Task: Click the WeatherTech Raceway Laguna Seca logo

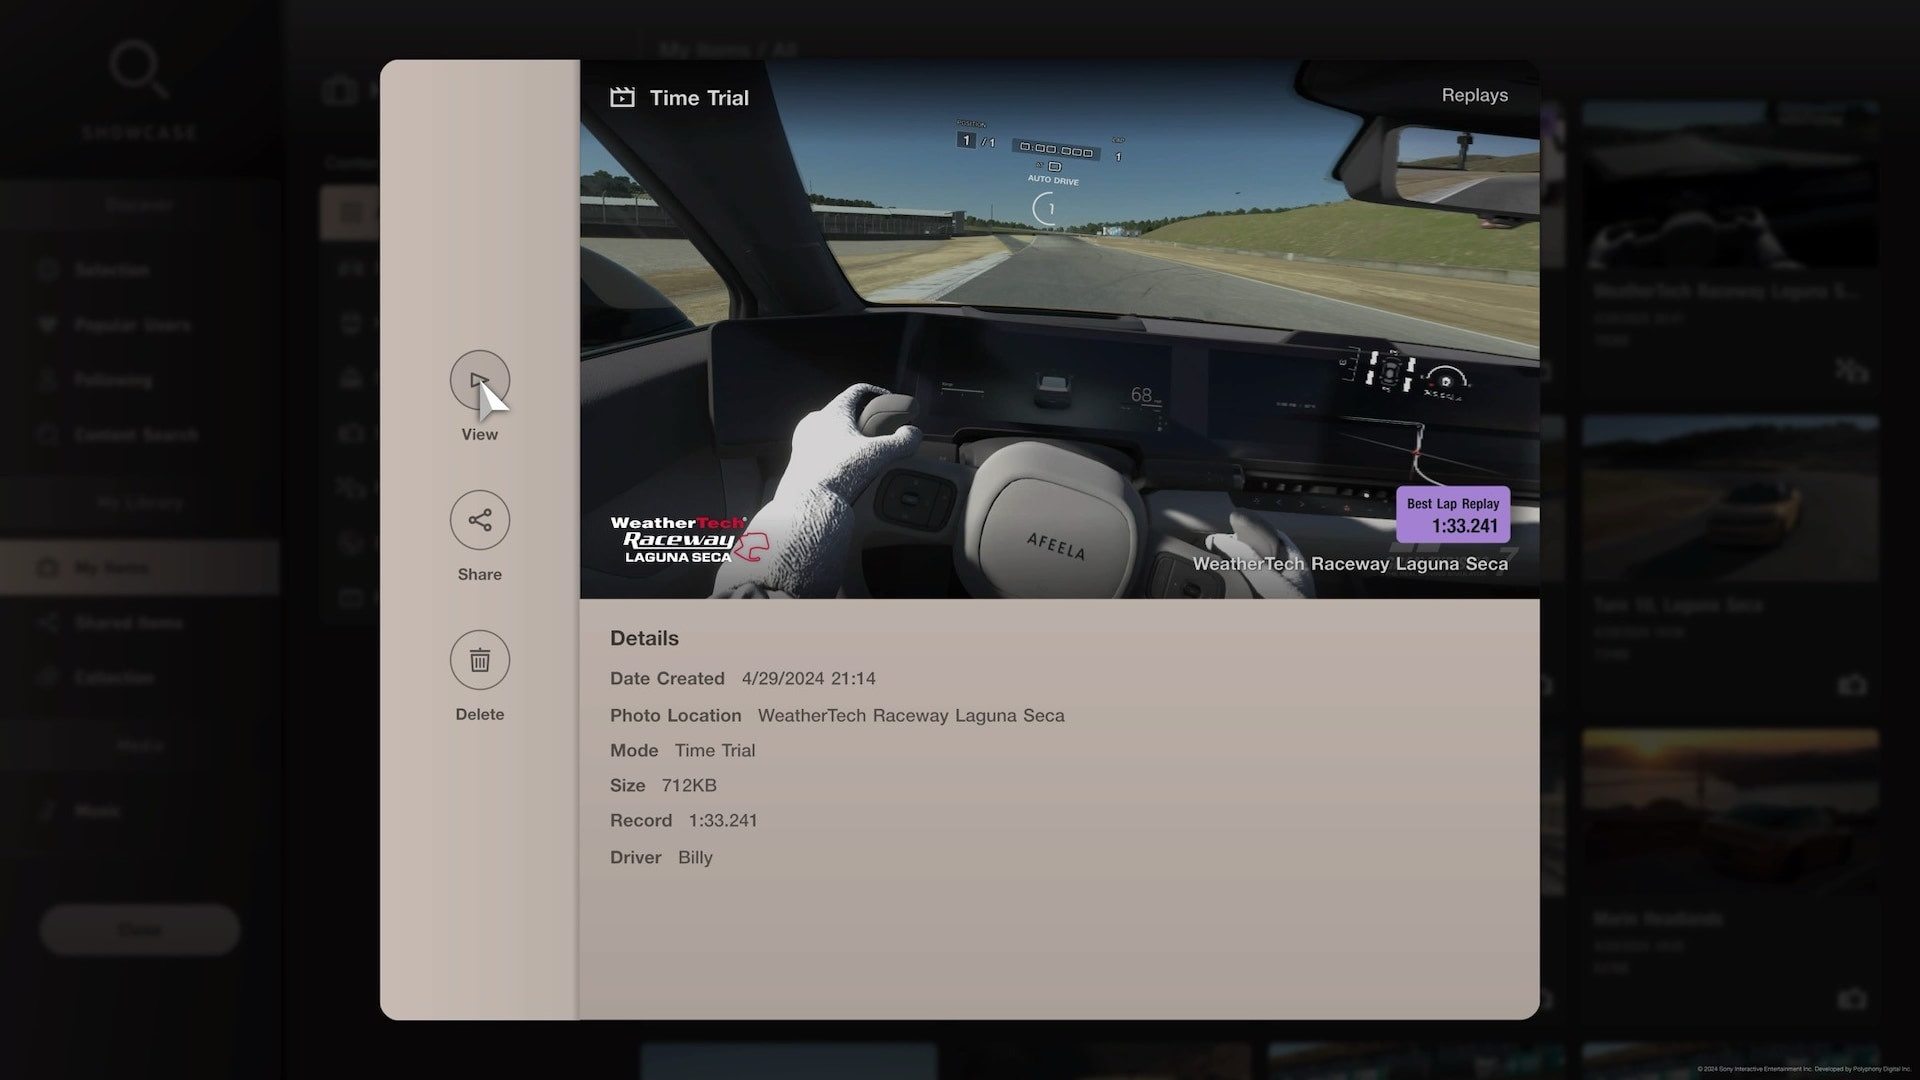Action: (x=690, y=539)
